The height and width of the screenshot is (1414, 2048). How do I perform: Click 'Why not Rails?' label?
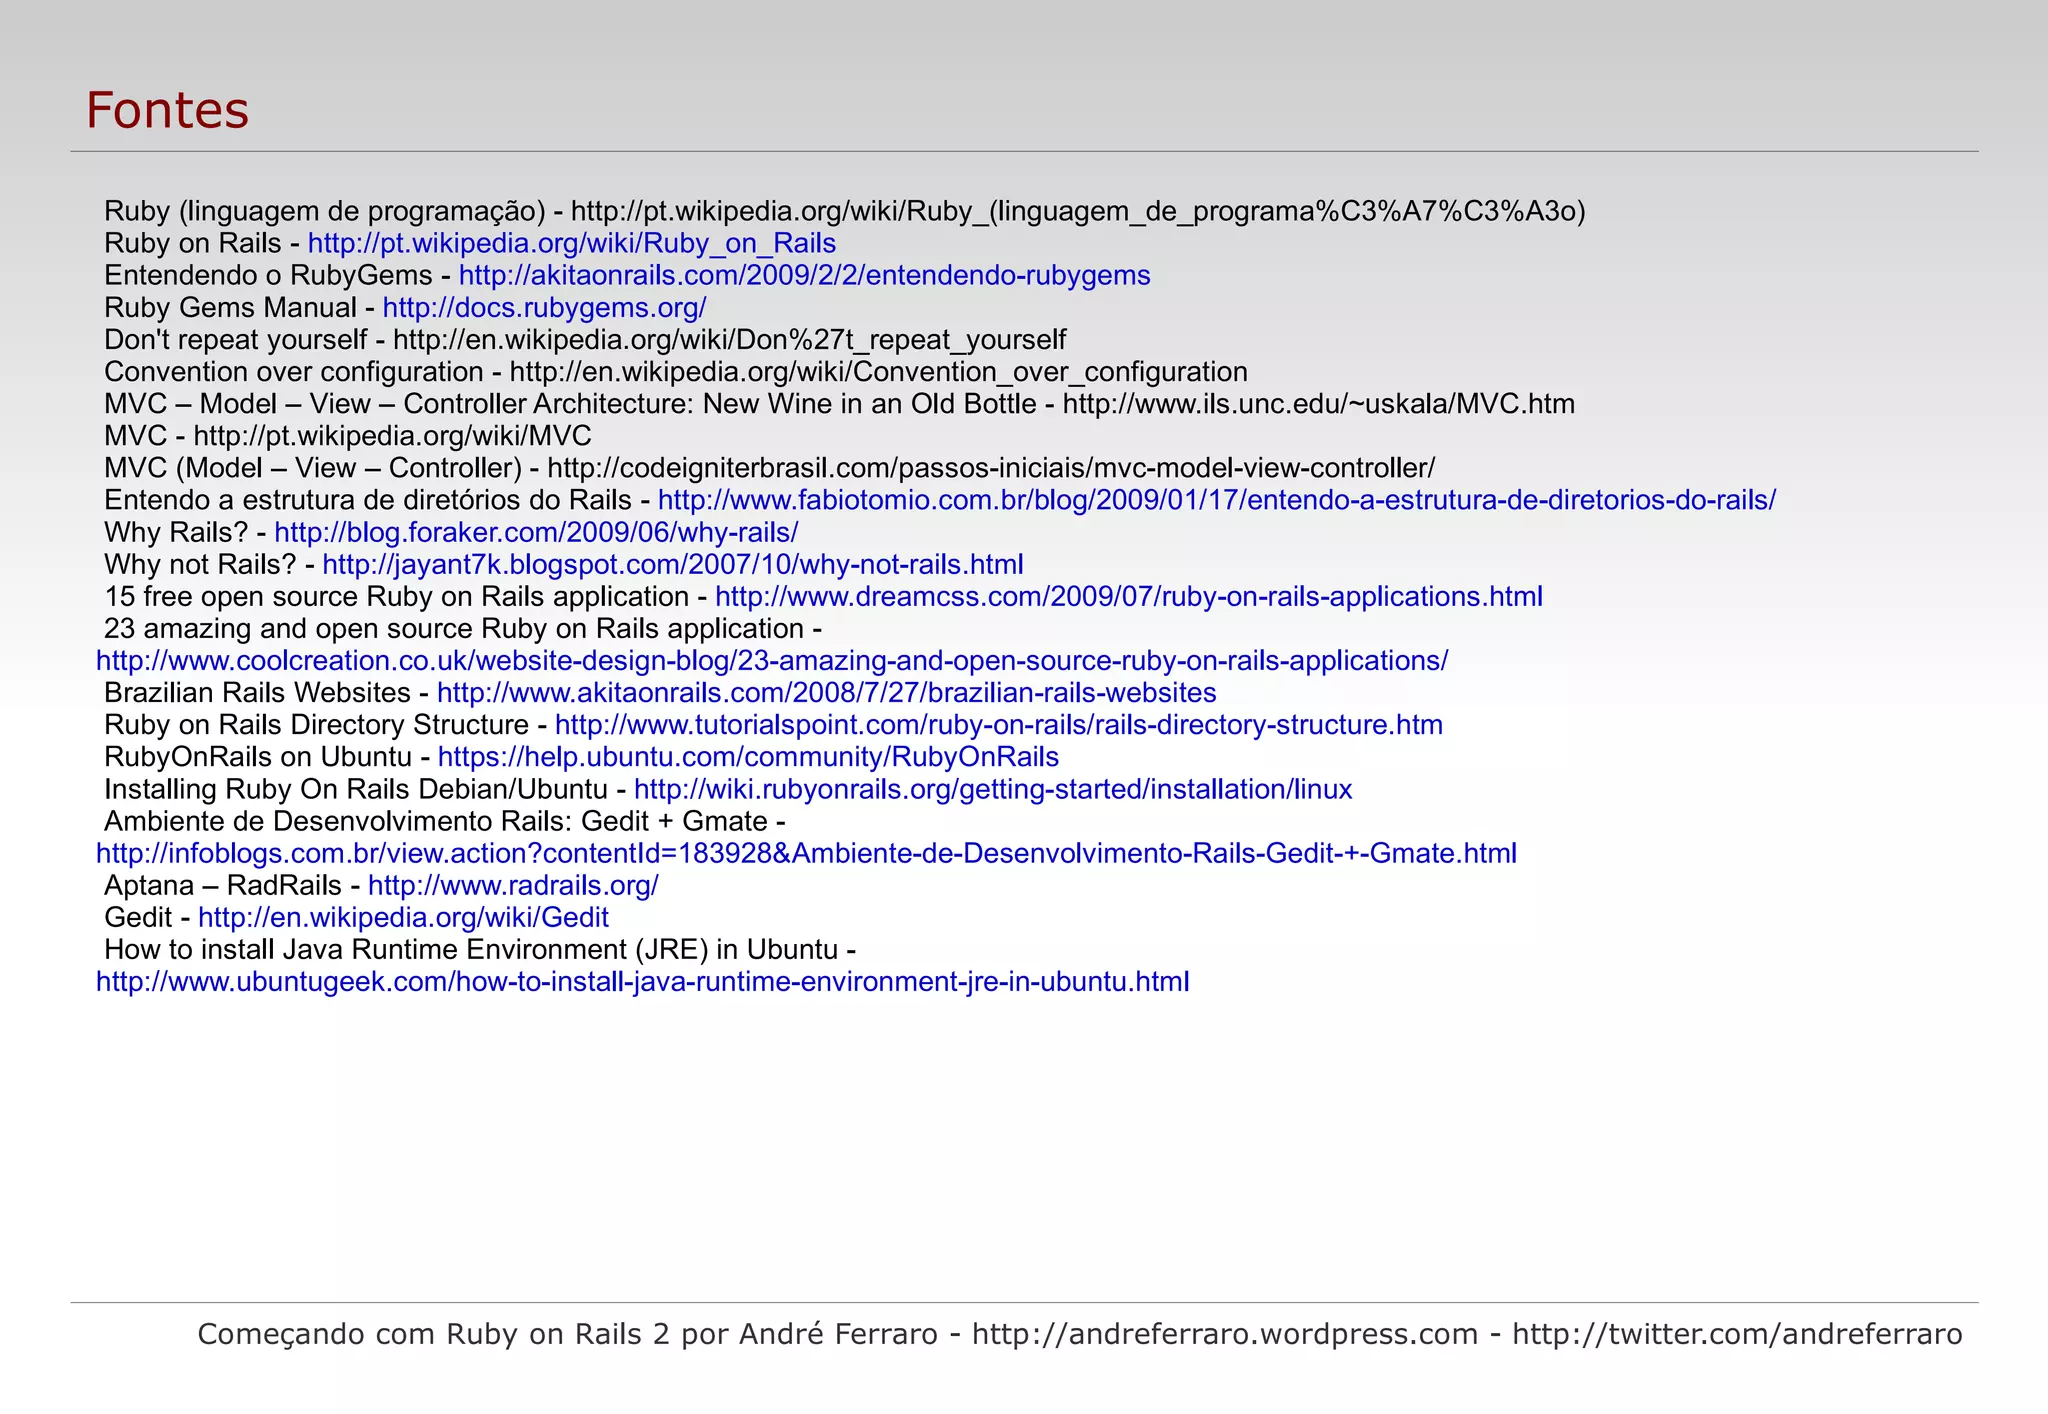tap(200, 564)
